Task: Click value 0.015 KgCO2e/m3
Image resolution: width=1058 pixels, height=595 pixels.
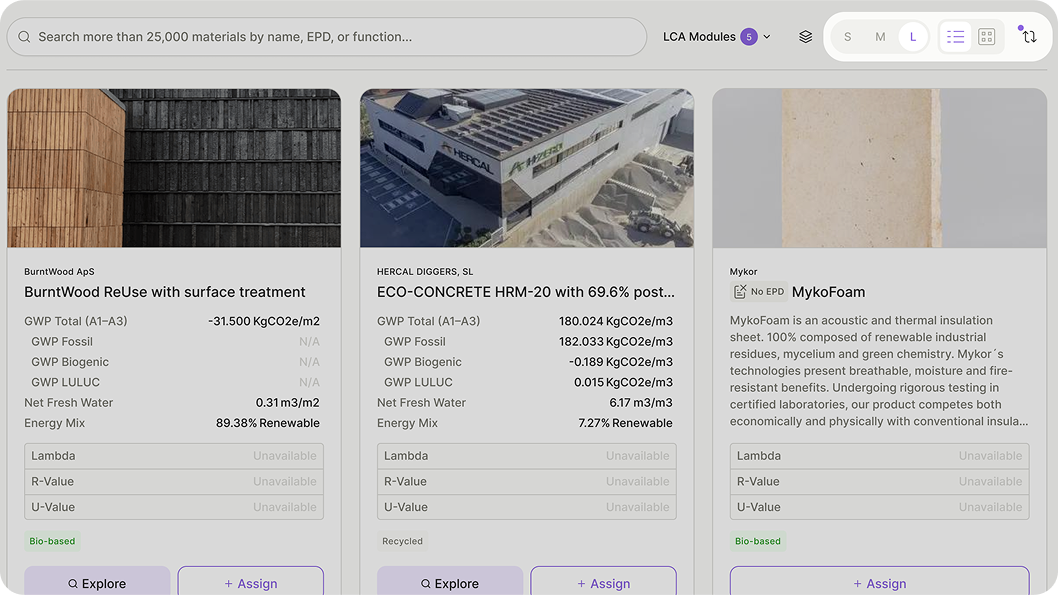Action: (623, 382)
